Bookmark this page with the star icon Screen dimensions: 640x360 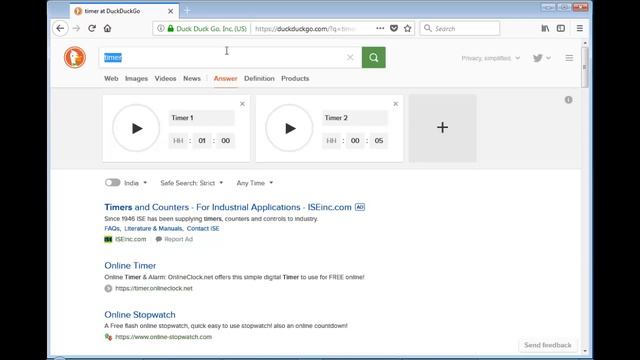[407, 29]
